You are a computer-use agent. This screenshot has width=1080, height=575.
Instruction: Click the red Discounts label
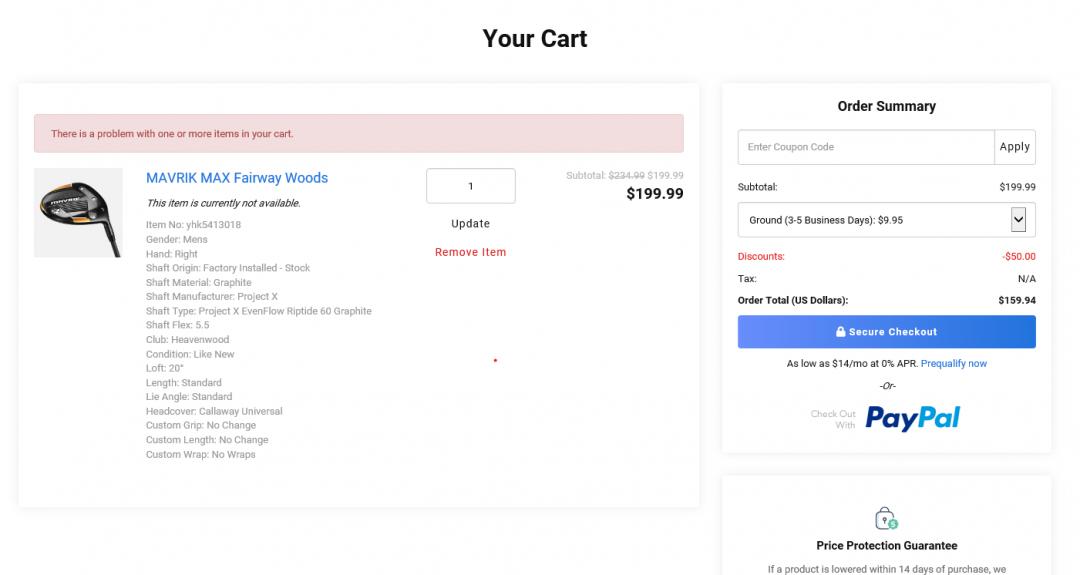[x=761, y=256]
